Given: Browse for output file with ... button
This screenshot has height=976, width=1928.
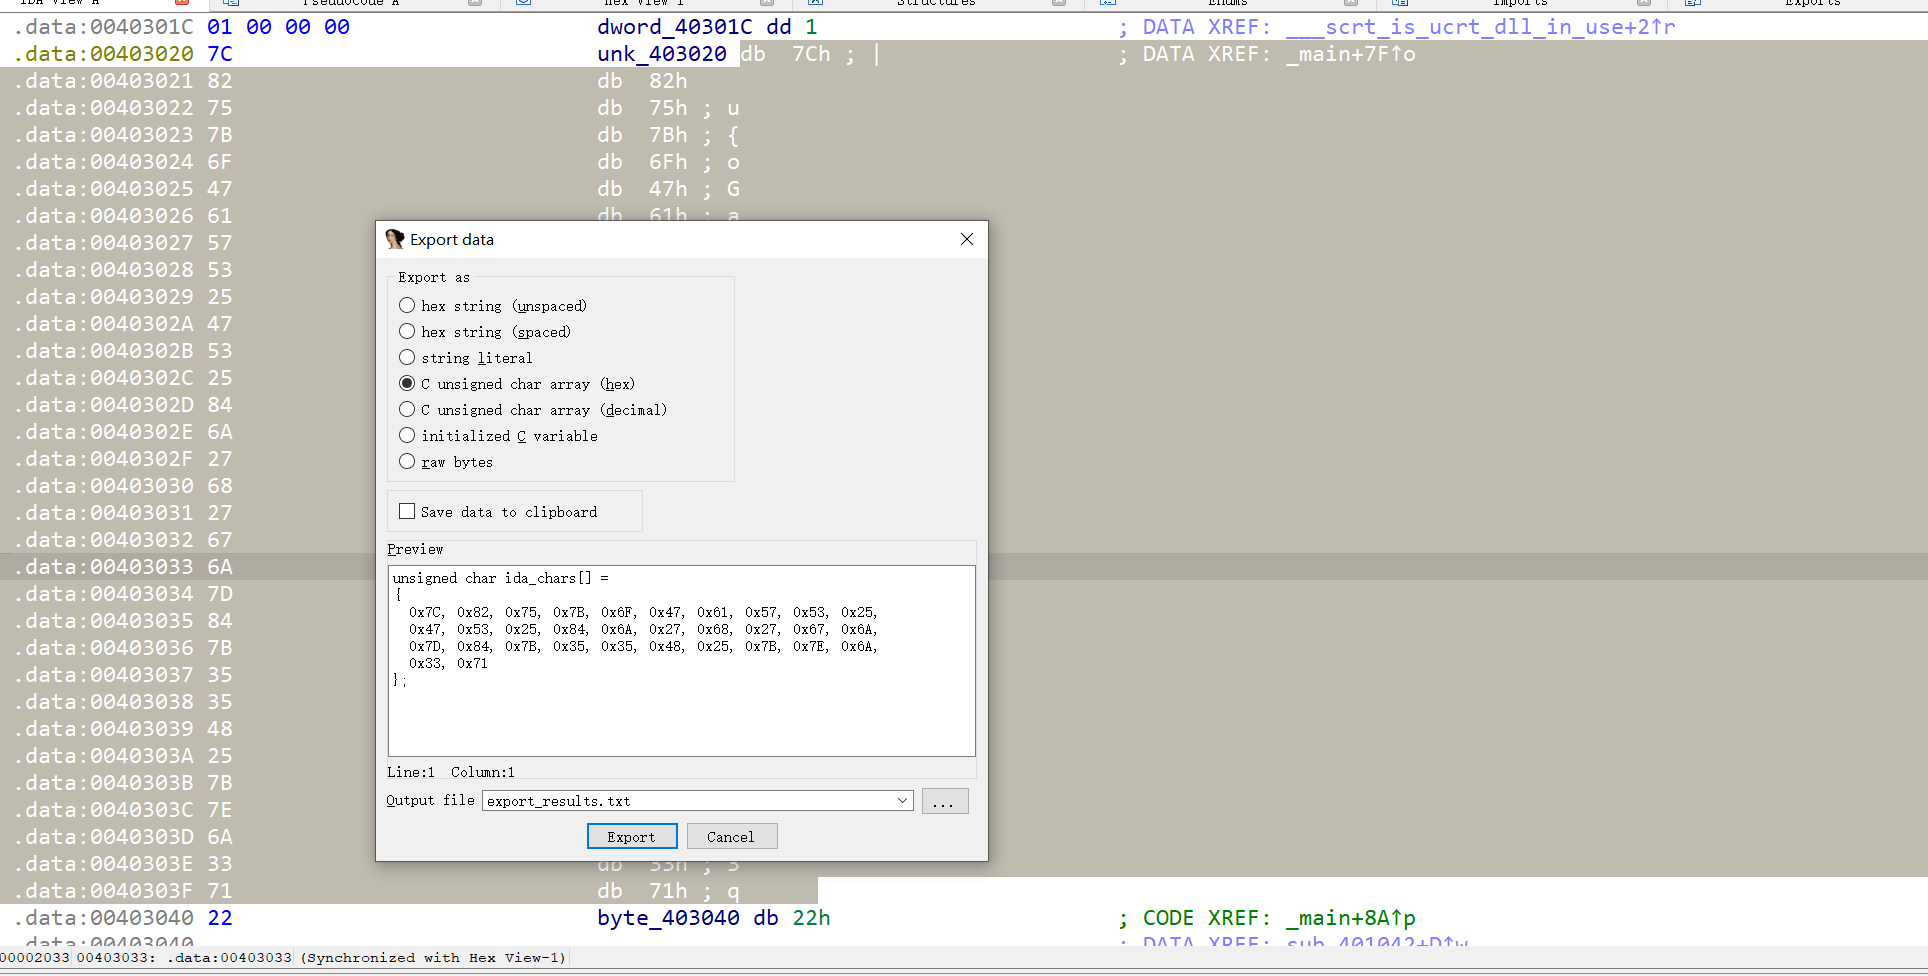Looking at the screenshot, I should tap(945, 801).
